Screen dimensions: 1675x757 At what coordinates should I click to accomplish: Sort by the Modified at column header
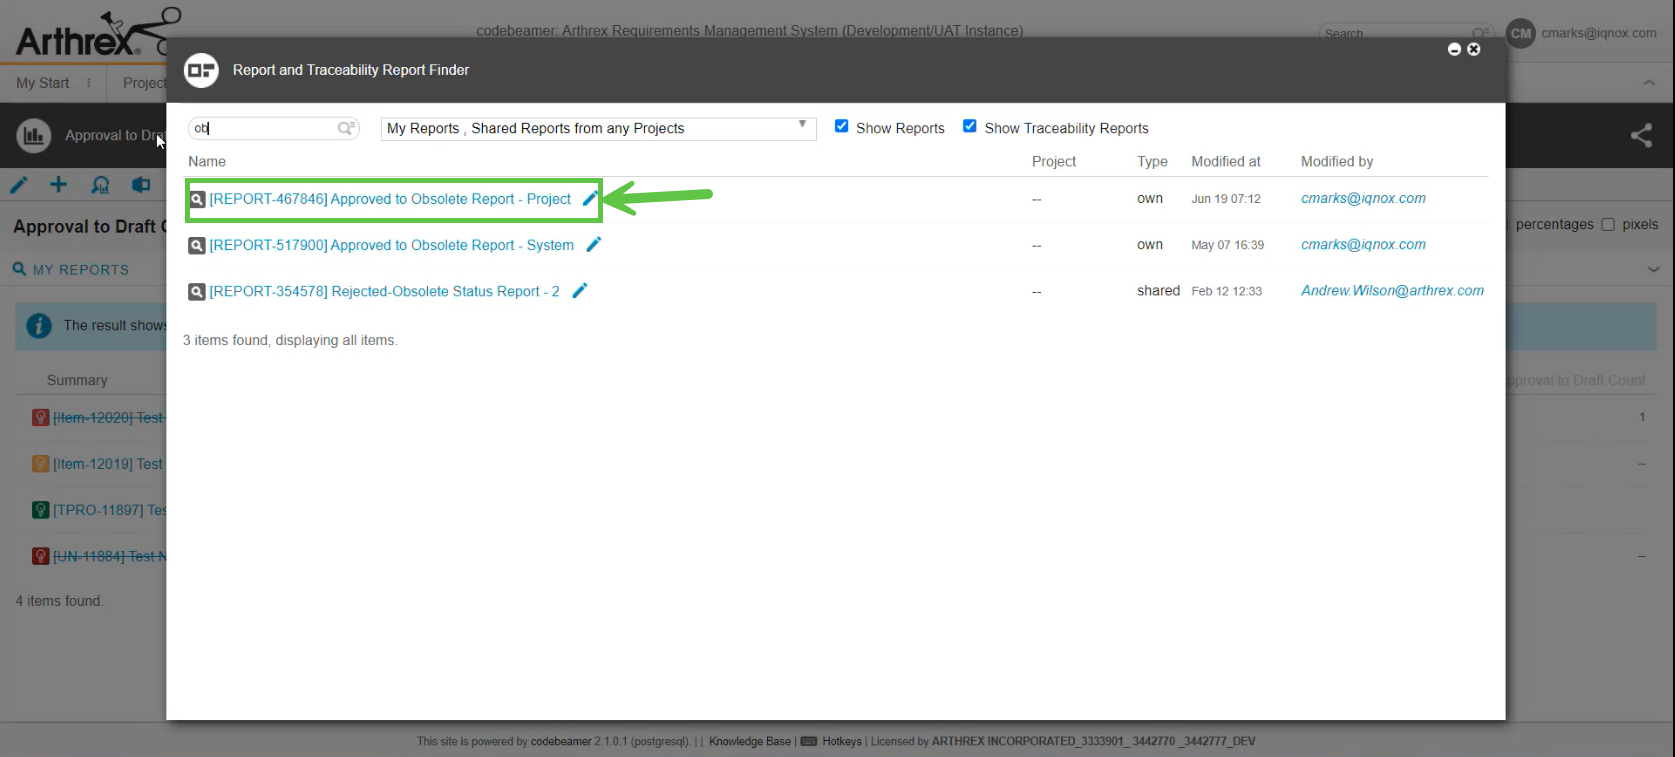(1225, 161)
